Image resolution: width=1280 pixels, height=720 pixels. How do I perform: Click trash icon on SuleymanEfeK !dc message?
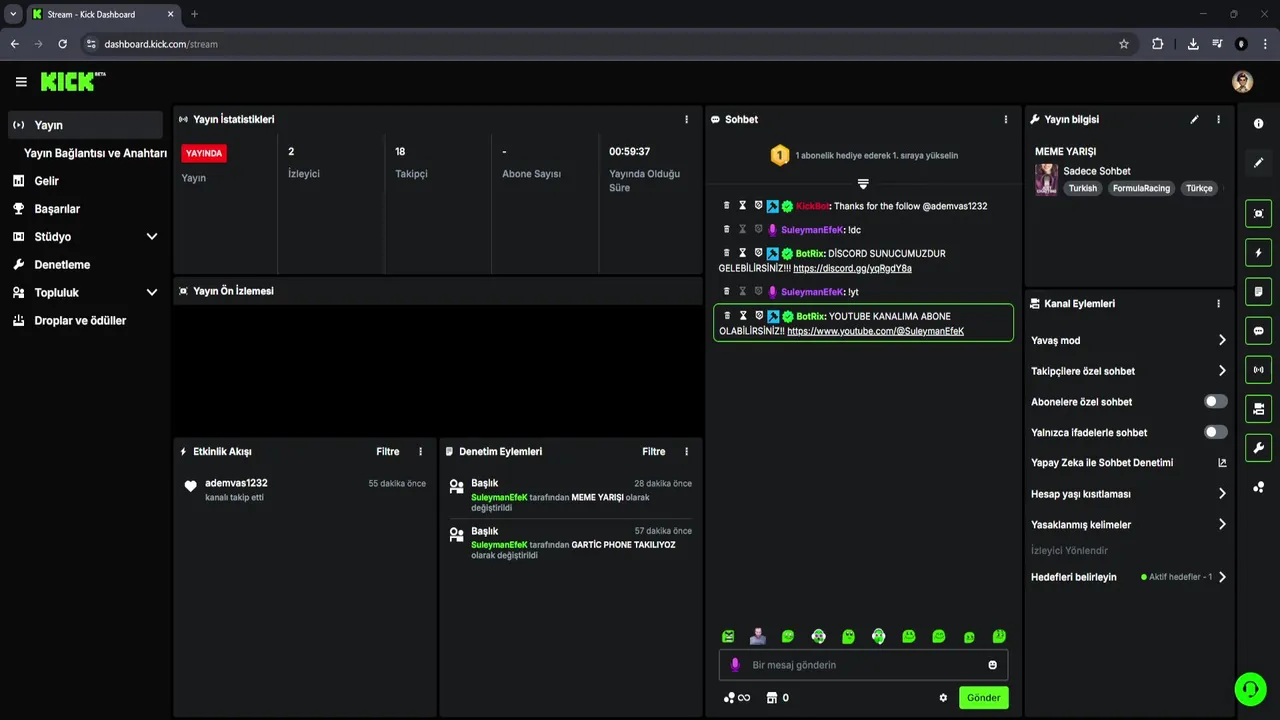tap(727, 230)
